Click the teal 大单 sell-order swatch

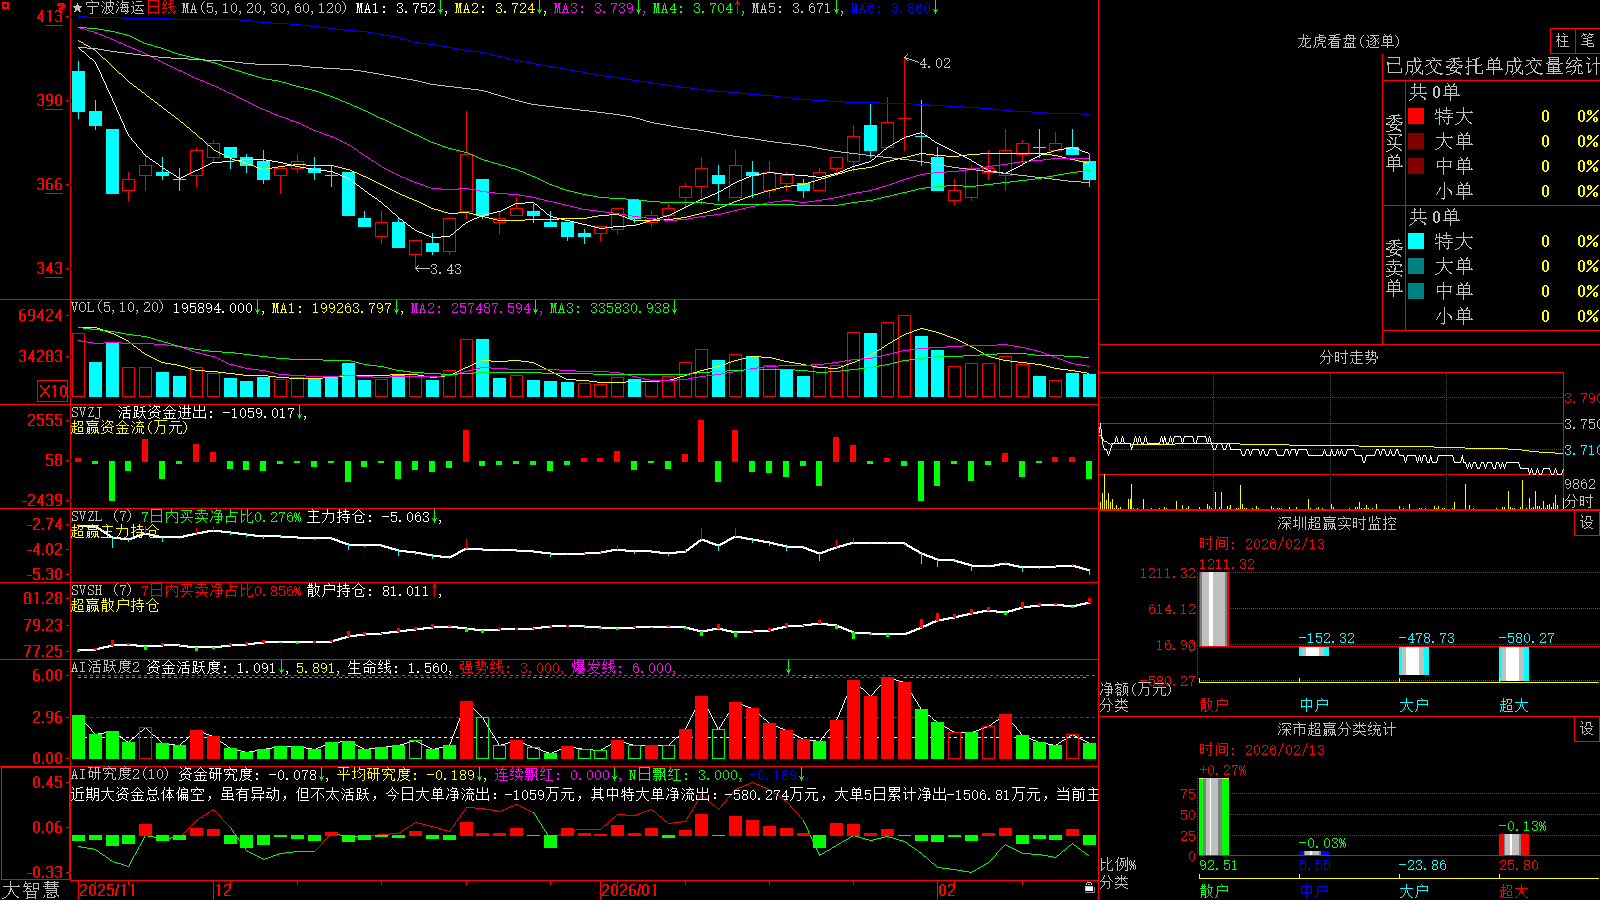pyautogui.click(x=1416, y=266)
